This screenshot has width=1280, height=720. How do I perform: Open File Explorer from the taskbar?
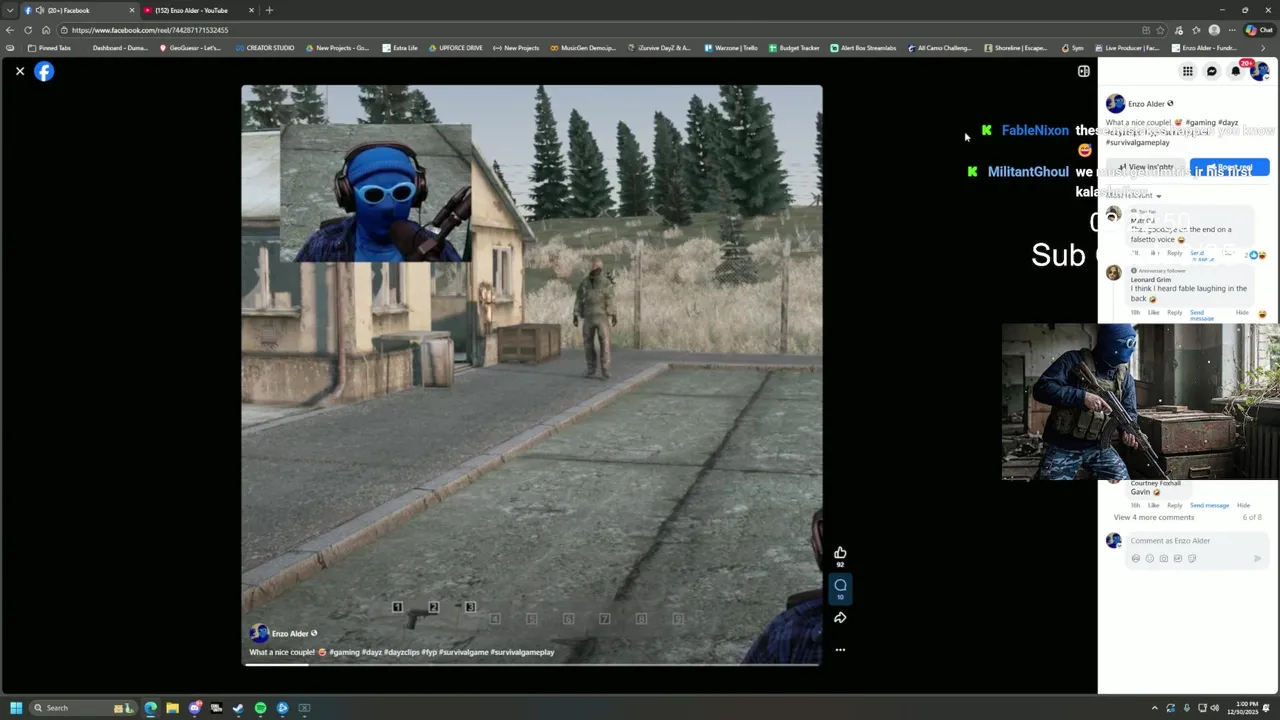tap(172, 708)
